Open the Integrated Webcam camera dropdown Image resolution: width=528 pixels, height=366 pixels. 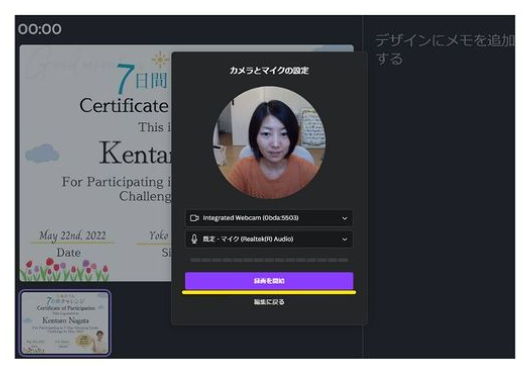pos(269,218)
